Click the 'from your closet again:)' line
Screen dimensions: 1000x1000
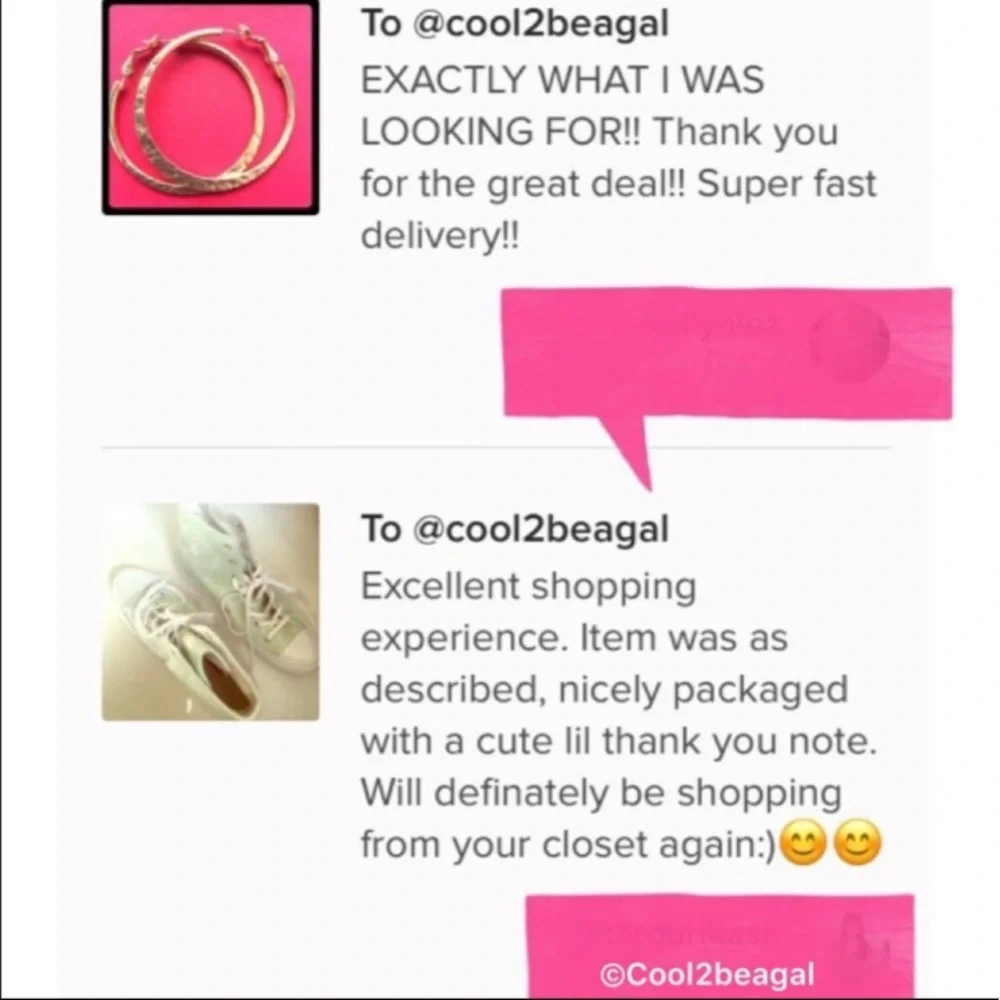pyautogui.click(x=569, y=844)
